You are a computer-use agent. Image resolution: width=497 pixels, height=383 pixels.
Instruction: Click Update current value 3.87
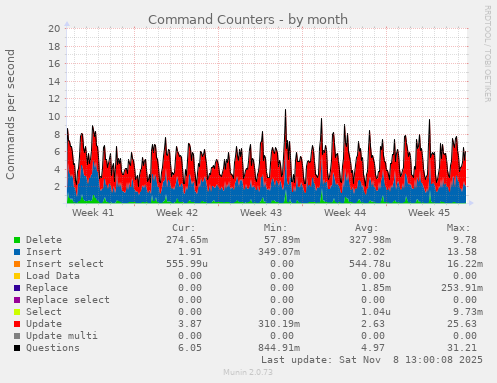click(190, 324)
